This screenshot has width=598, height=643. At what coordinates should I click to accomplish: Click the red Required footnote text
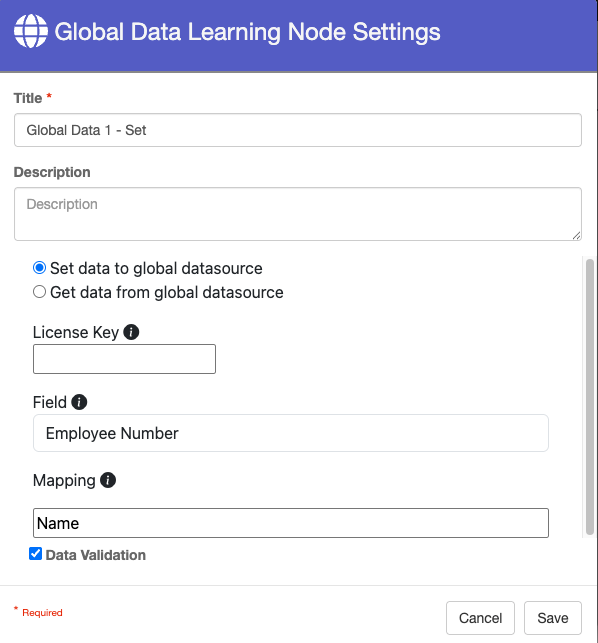click(42, 612)
